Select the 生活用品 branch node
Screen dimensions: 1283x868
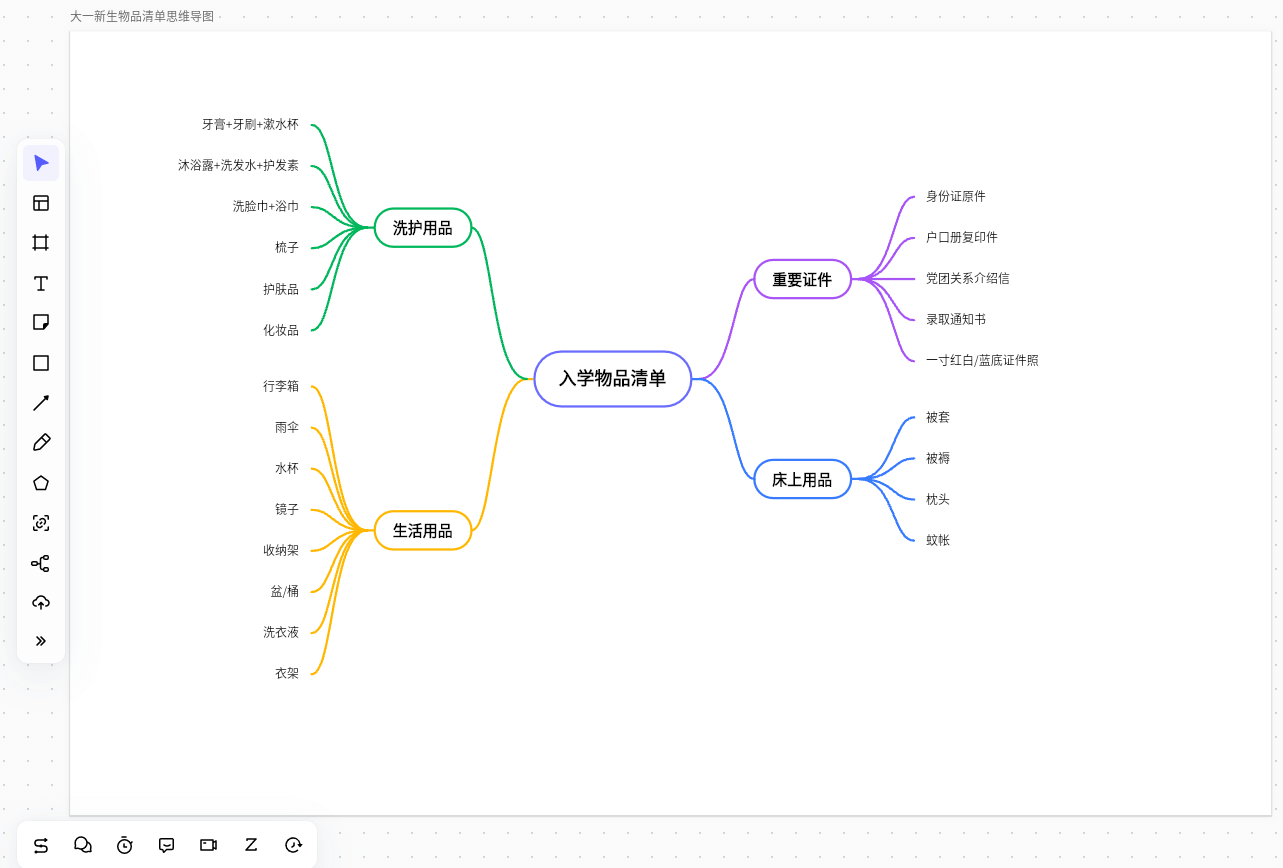coord(423,531)
